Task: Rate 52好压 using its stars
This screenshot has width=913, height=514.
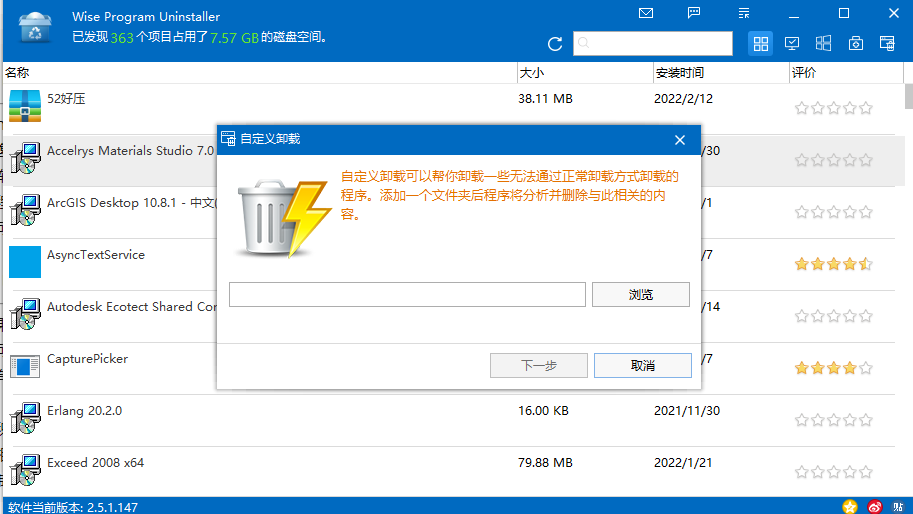Action: coord(834,108)
